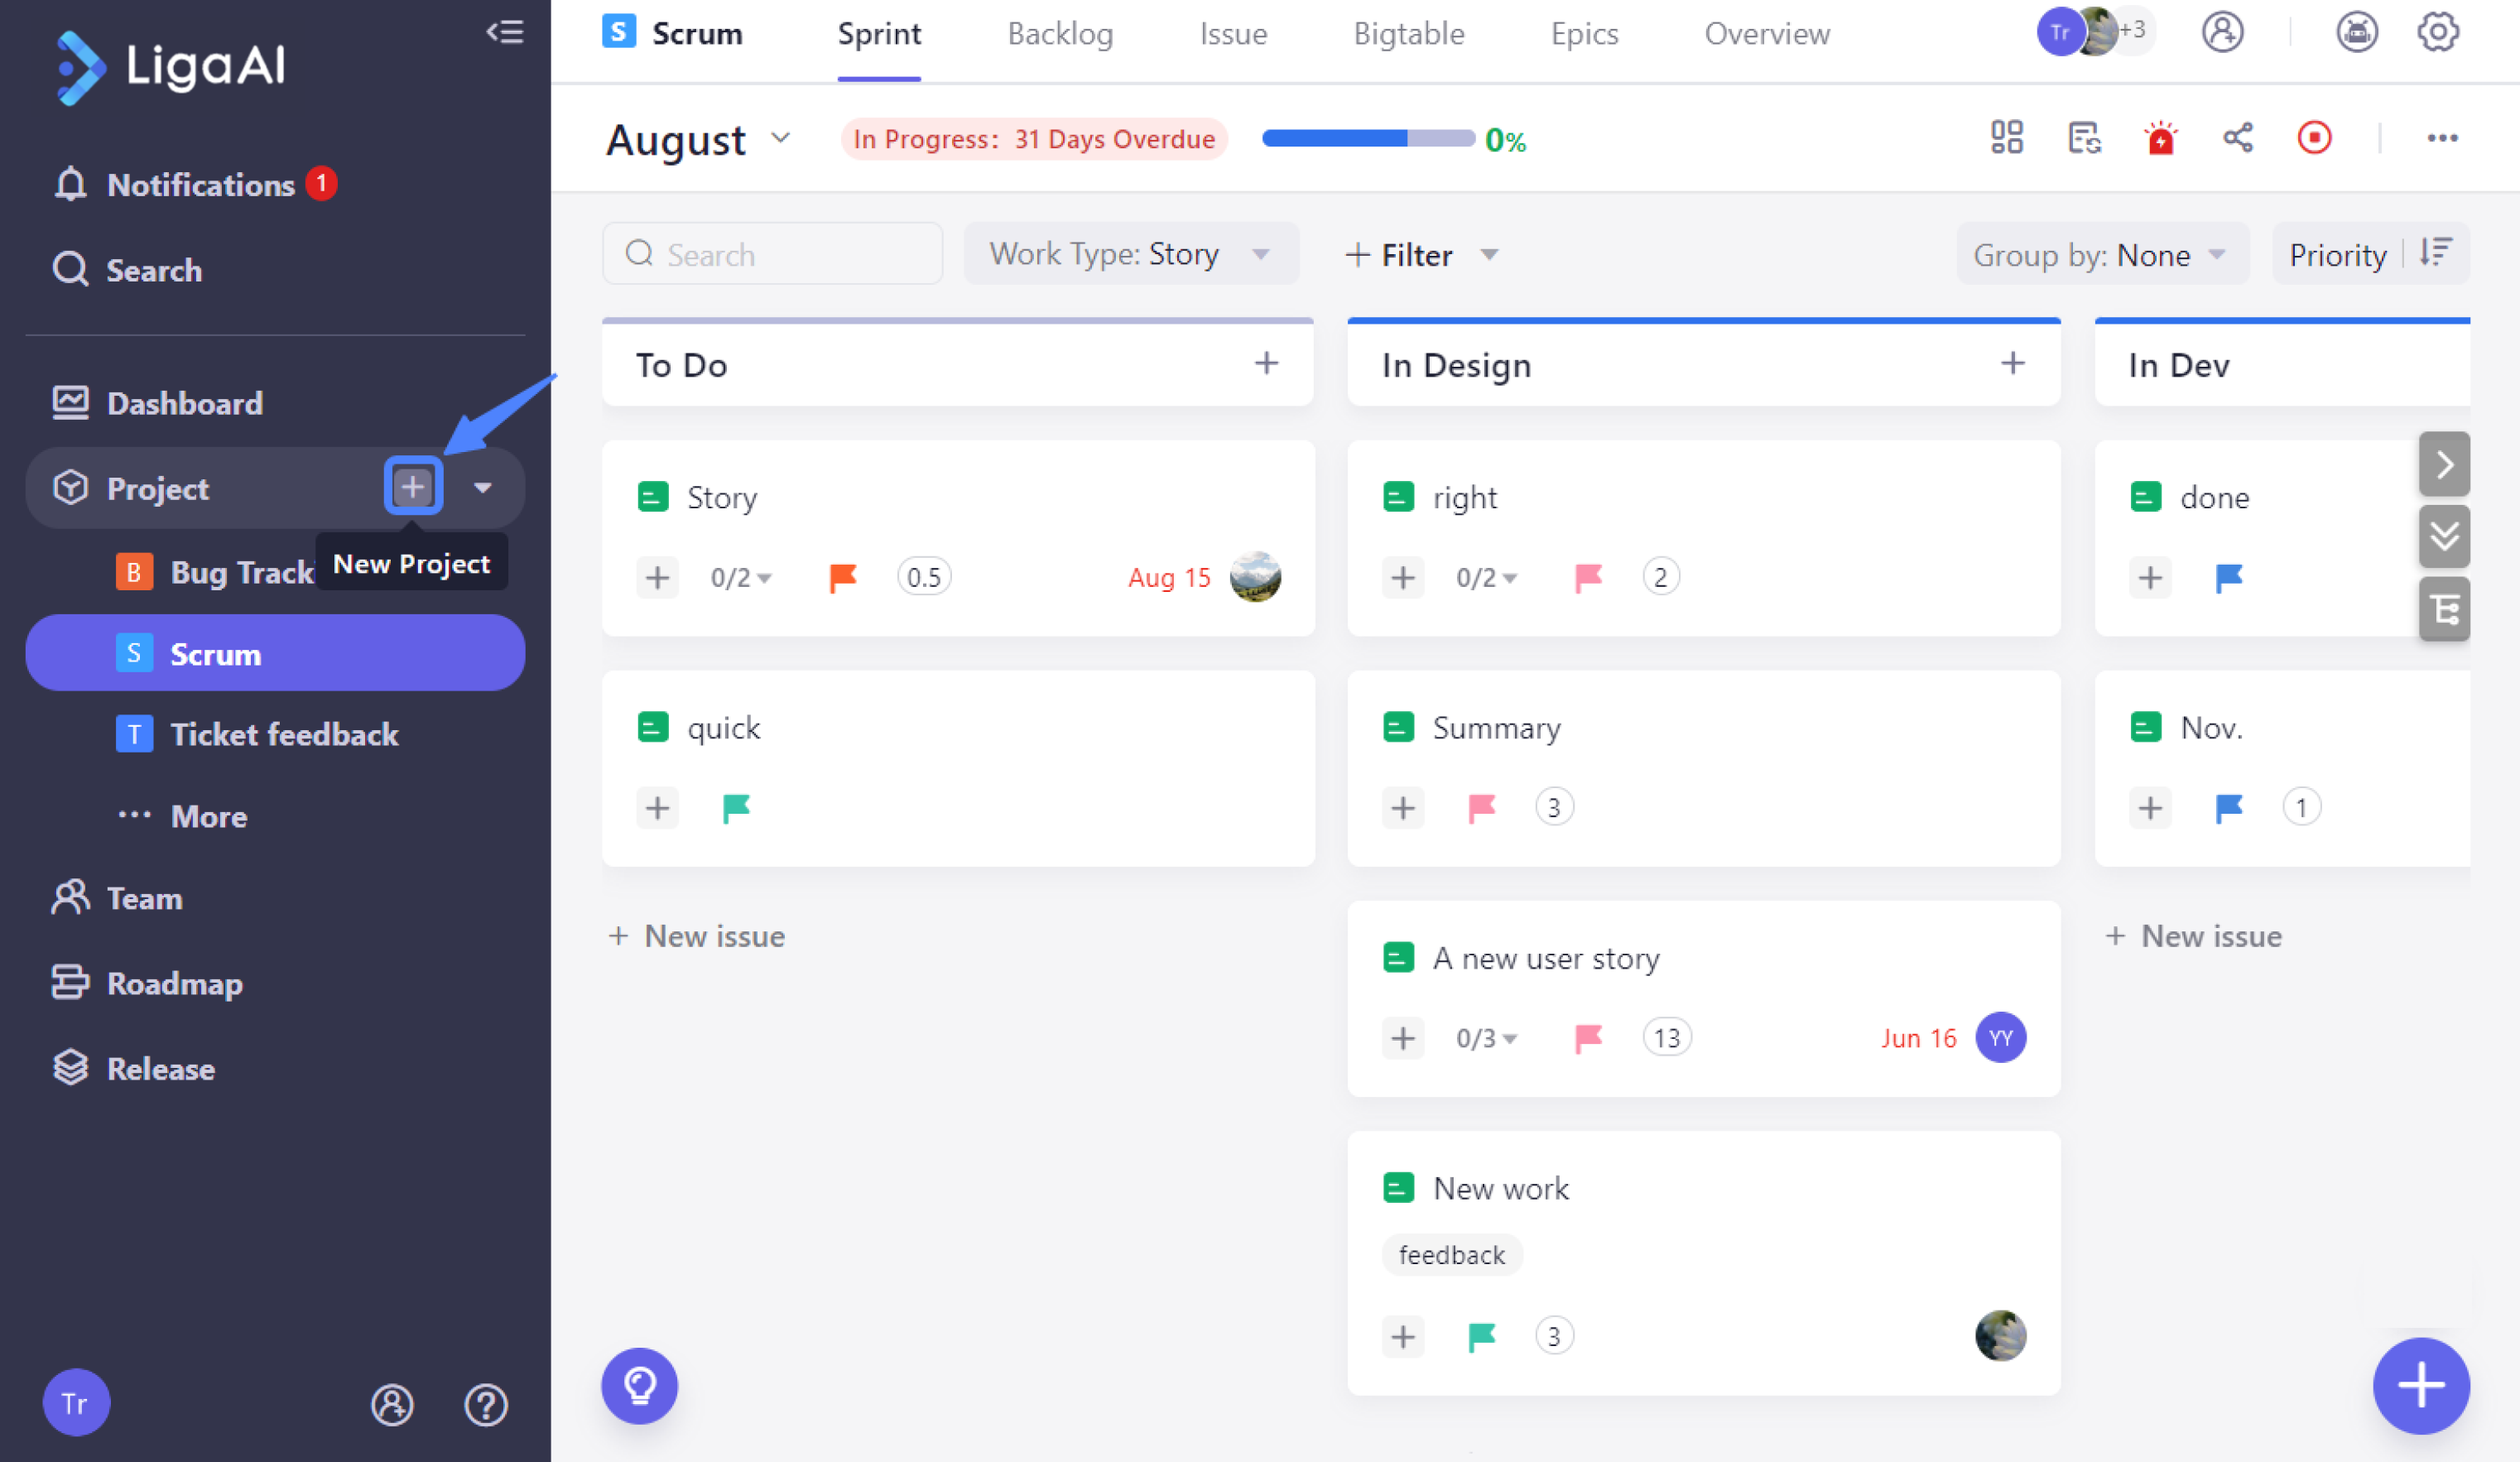Screen dimensions: 2520x1462
Task: Click the share sprint icon
Action: pyautogui.click(x=2238, y=138)
